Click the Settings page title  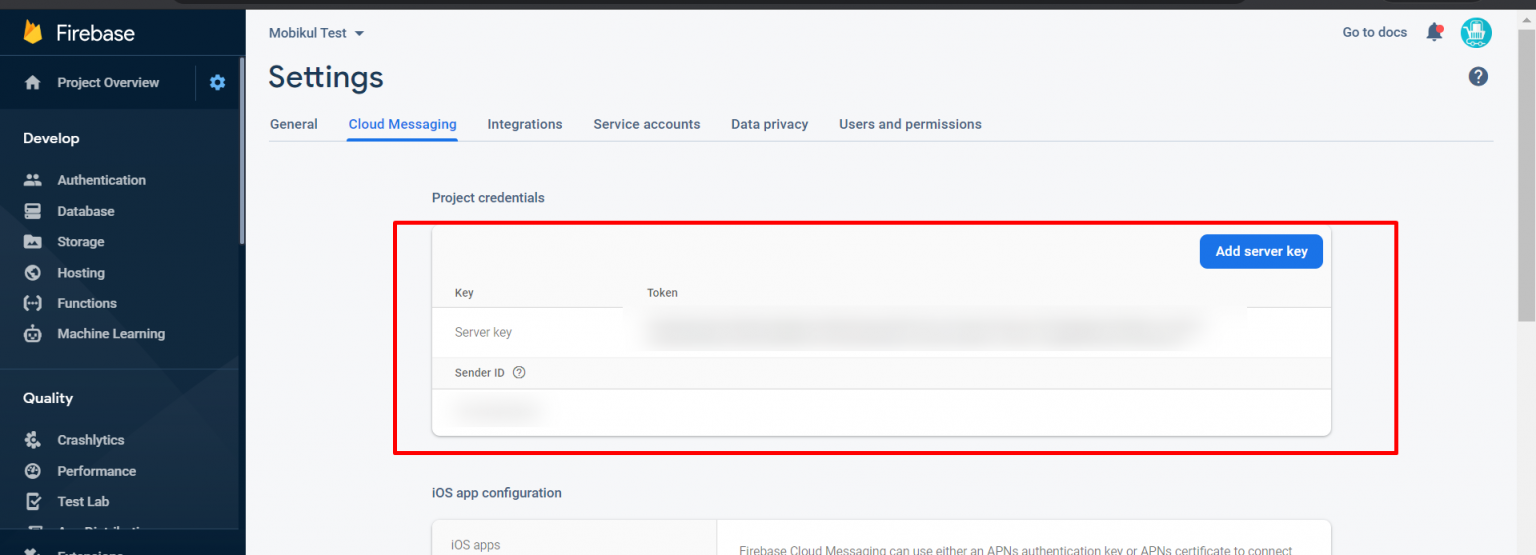pyautogui.click(x=326, y=77)
